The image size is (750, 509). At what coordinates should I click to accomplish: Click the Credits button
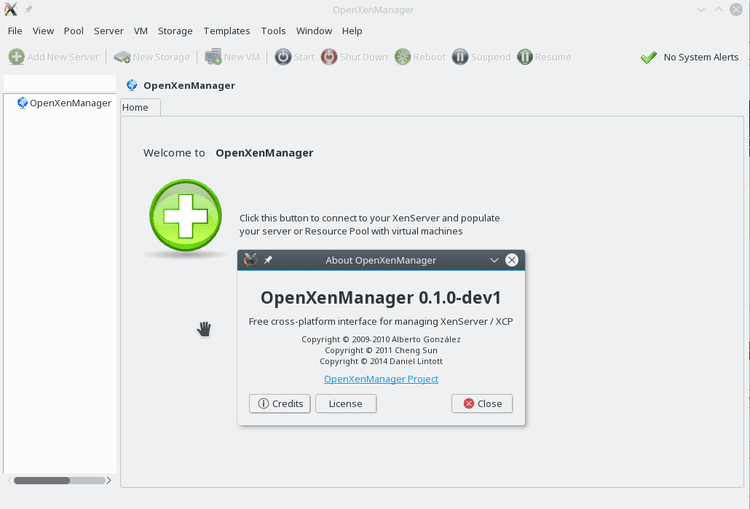point(280,404)
